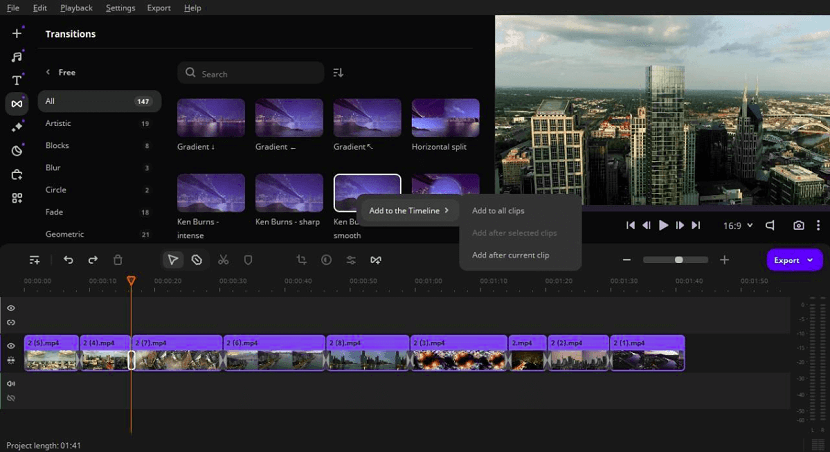
Task: Step forward one frame
Action: coord(680,225)
